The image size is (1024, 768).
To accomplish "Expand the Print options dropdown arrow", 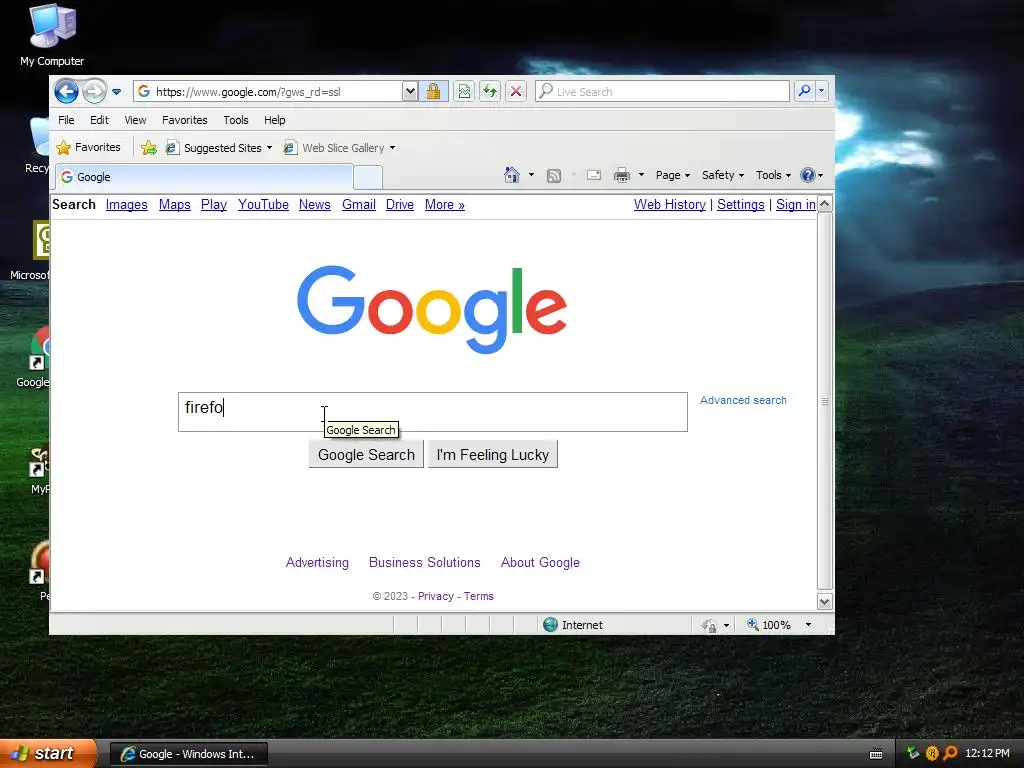I will pos(641,175).
